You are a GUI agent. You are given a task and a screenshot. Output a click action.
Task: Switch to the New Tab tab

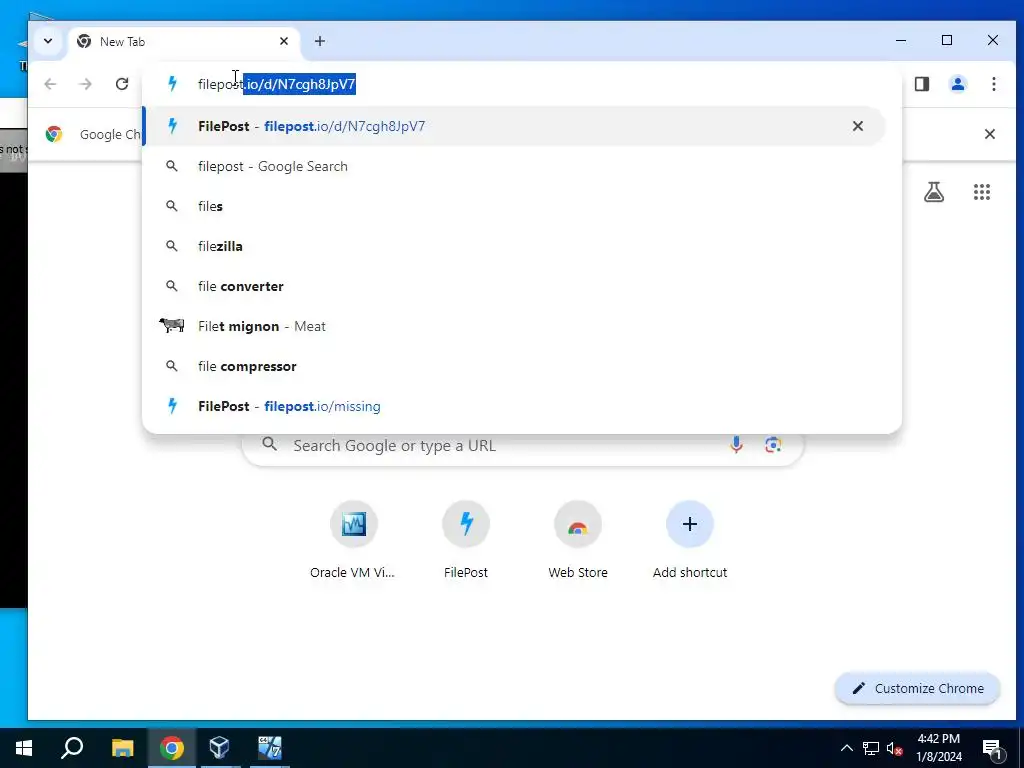(184, 42)
